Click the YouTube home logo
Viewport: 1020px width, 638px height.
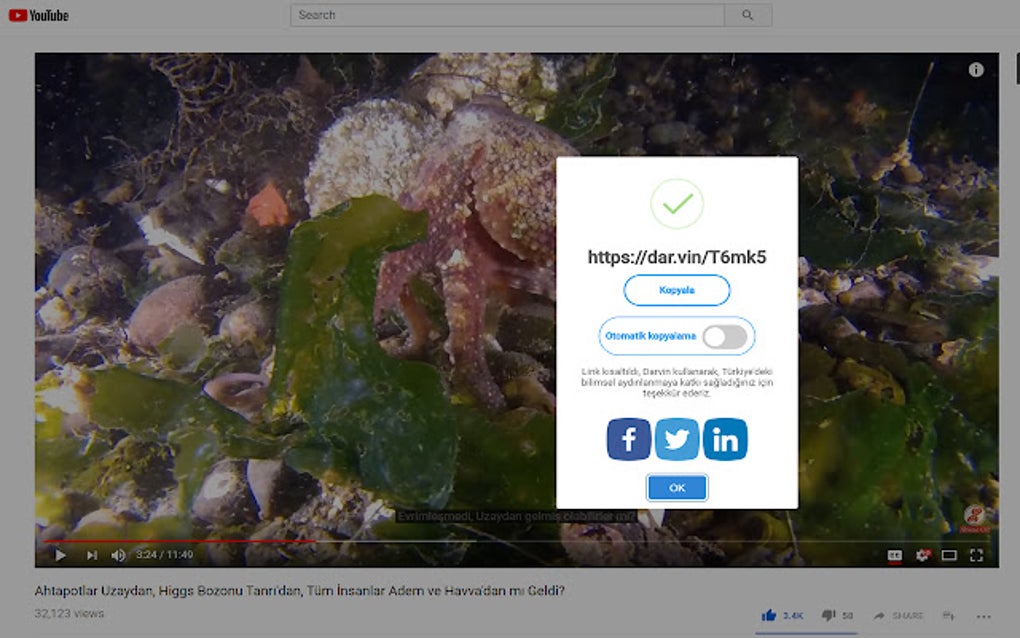point(39,14)
